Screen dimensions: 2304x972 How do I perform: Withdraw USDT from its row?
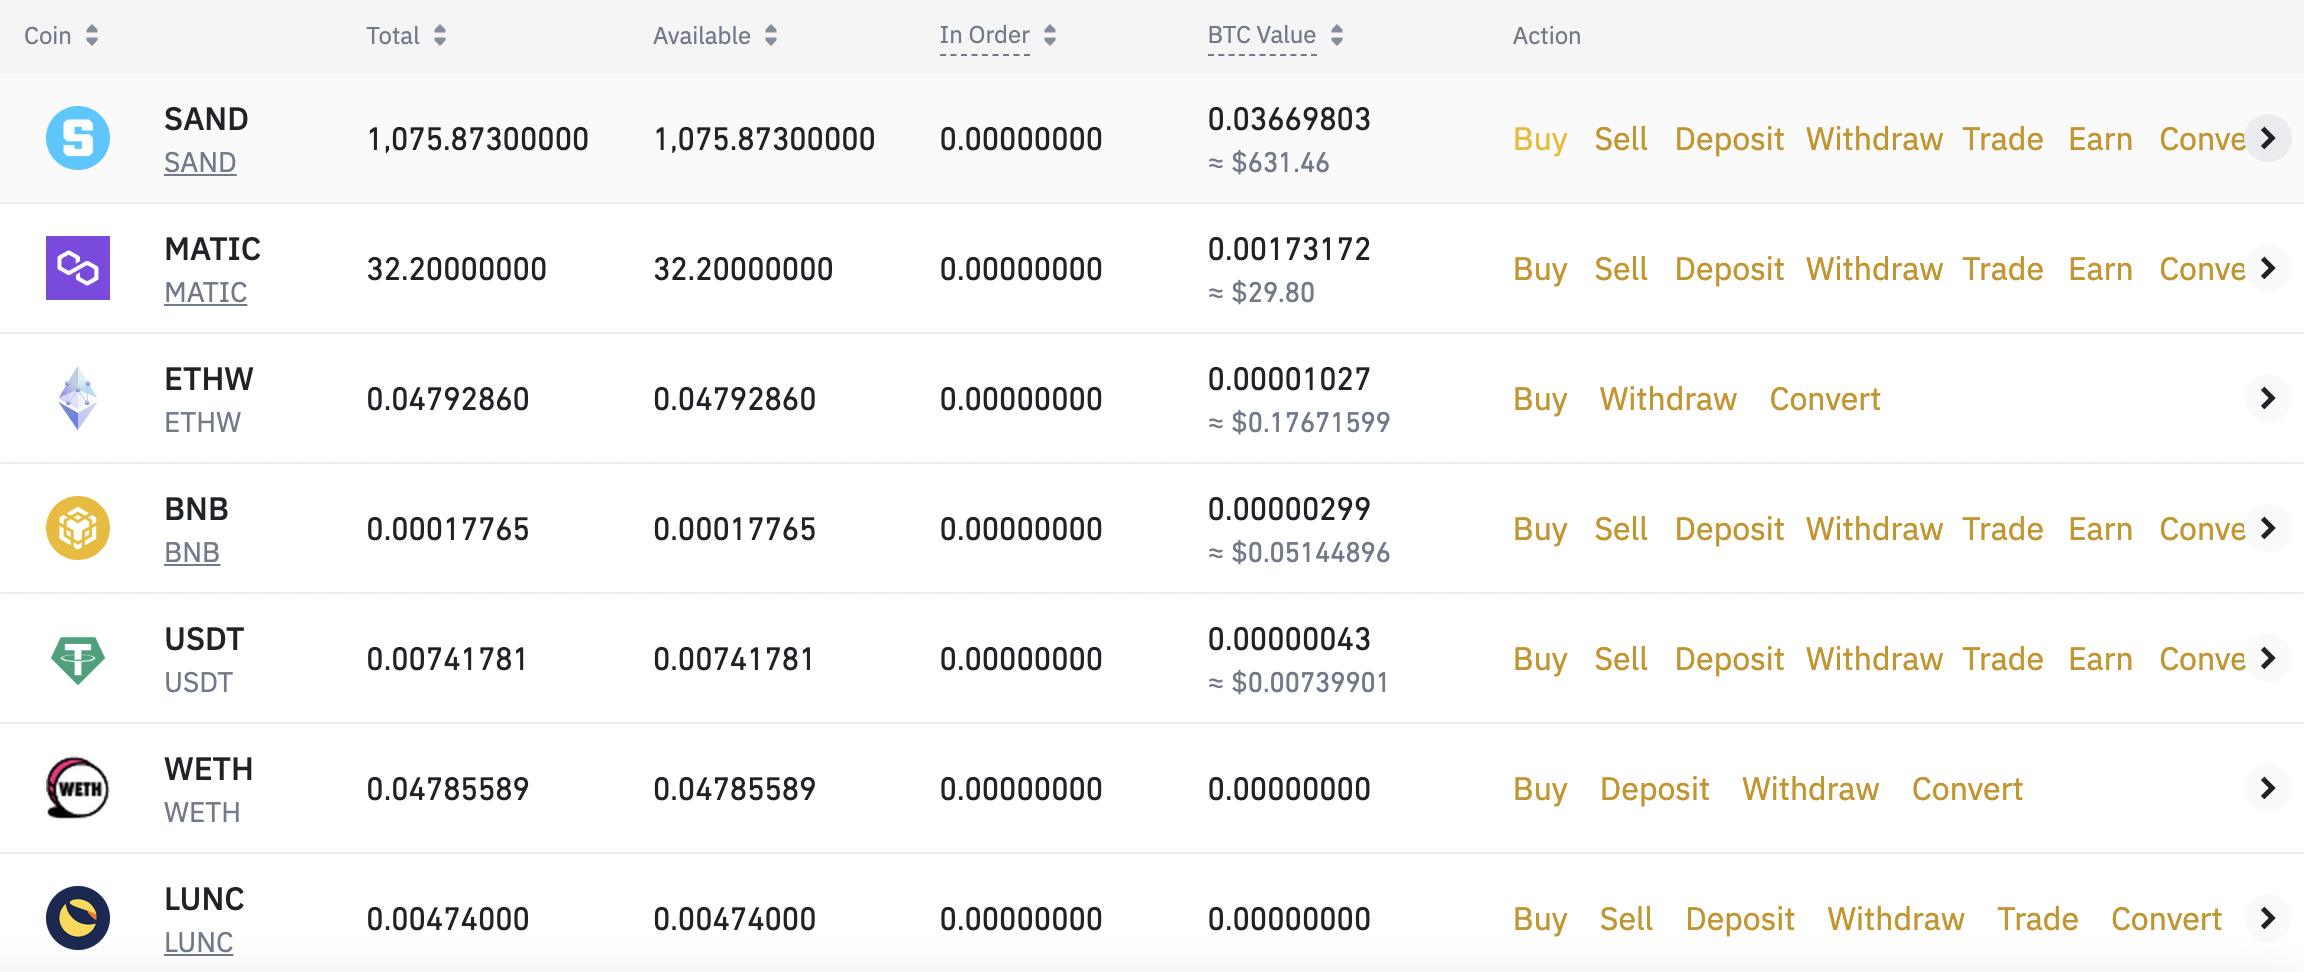1874,659
